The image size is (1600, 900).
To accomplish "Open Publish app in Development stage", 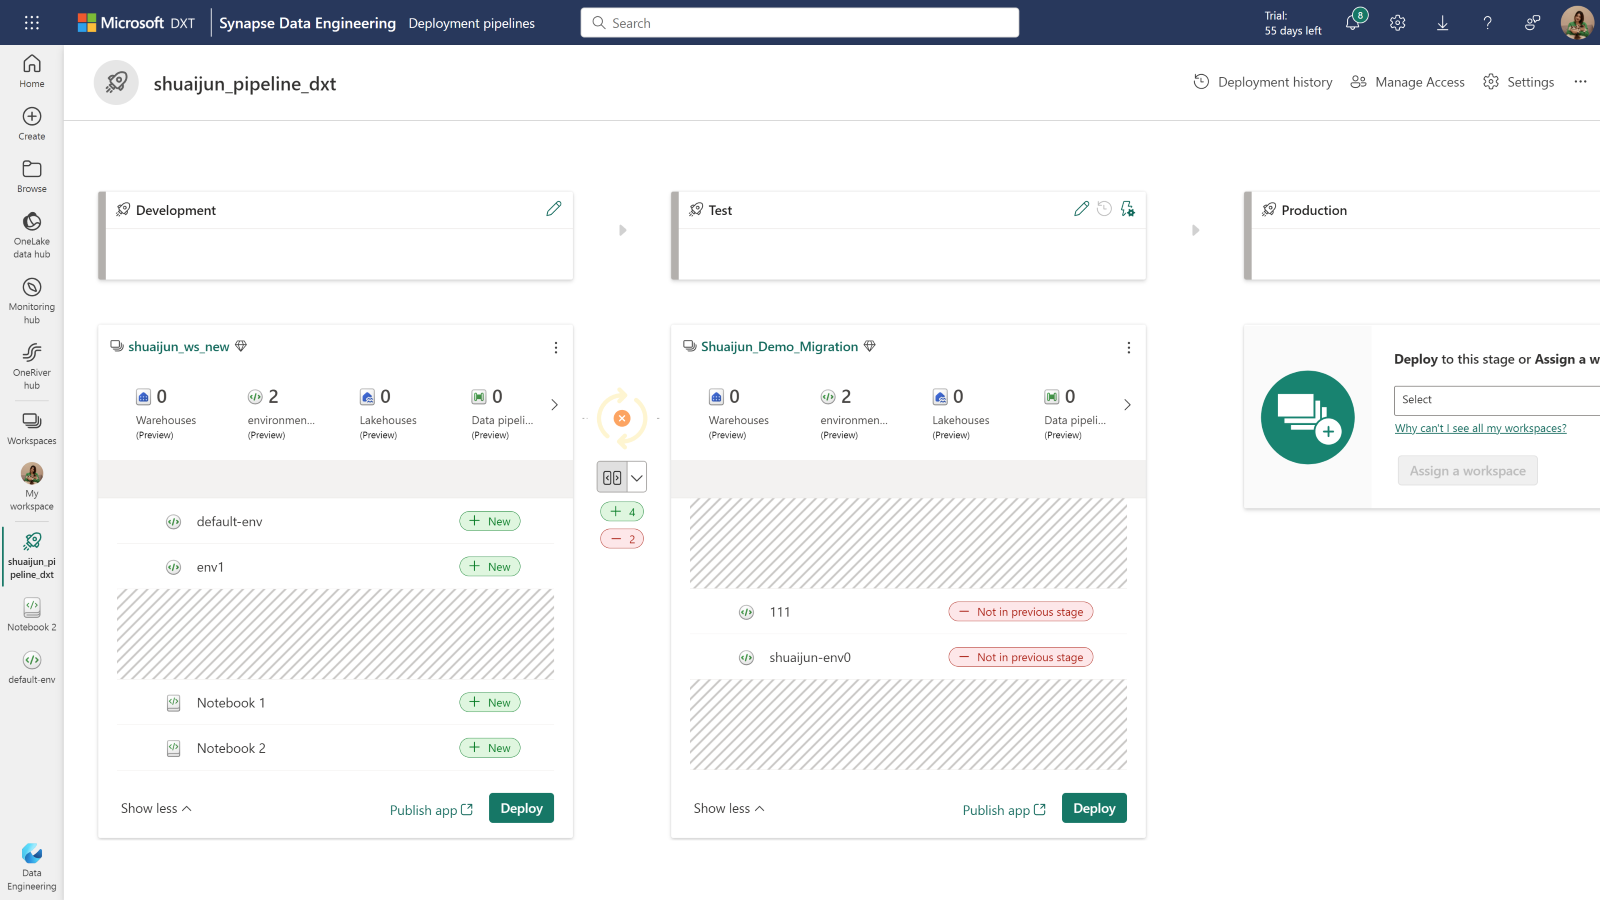I will [x=431, y=810].
